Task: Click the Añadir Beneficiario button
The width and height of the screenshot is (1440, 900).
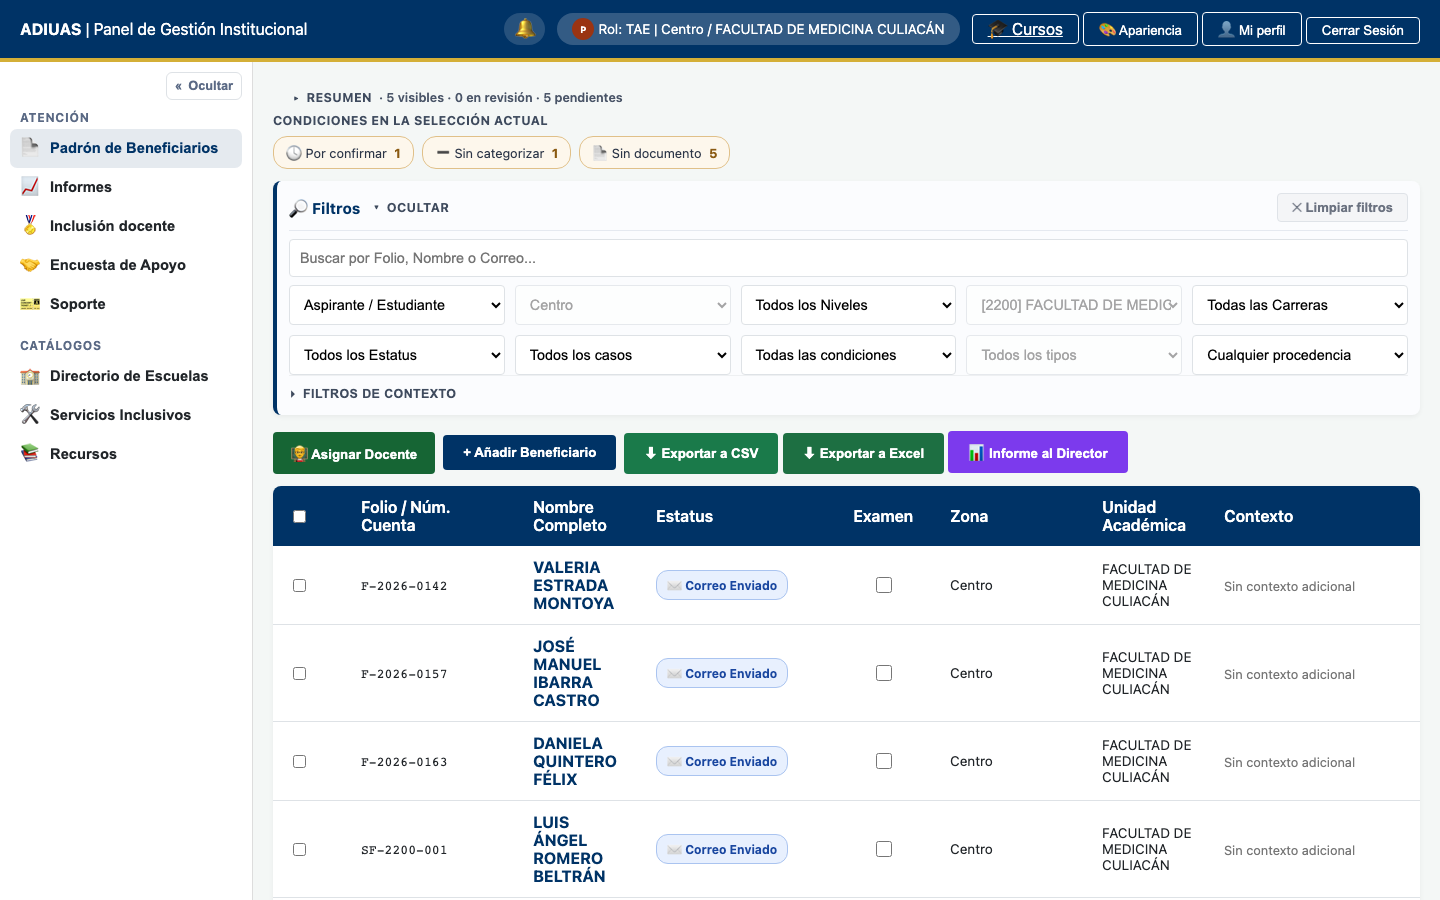Action: pyautogui.click(x=529, y=452)
